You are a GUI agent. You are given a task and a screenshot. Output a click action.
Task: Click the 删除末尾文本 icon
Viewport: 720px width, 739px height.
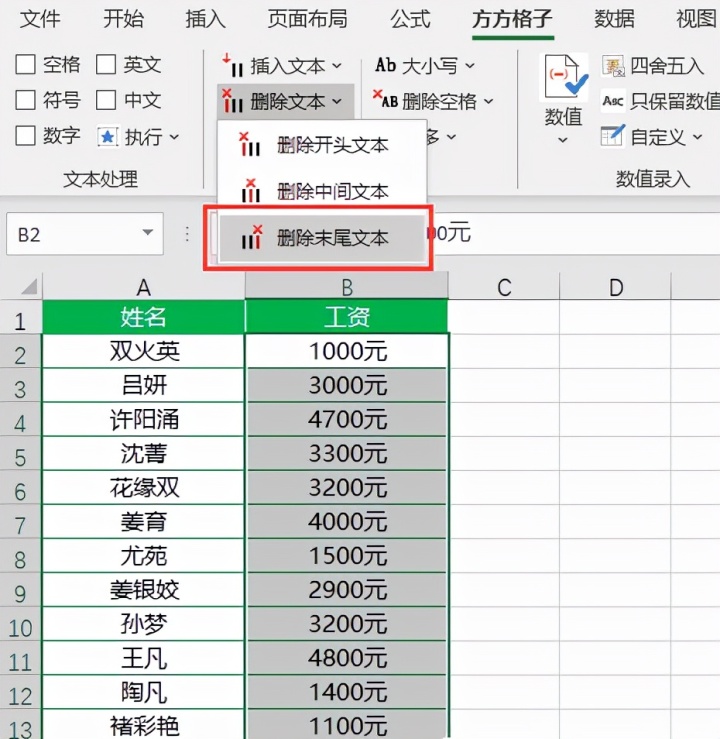[x=252, y=237]
